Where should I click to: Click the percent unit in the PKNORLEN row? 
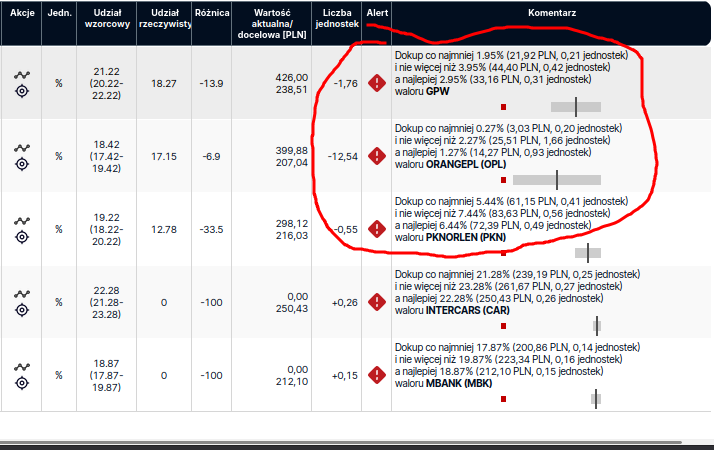click(x=59, y=229)
